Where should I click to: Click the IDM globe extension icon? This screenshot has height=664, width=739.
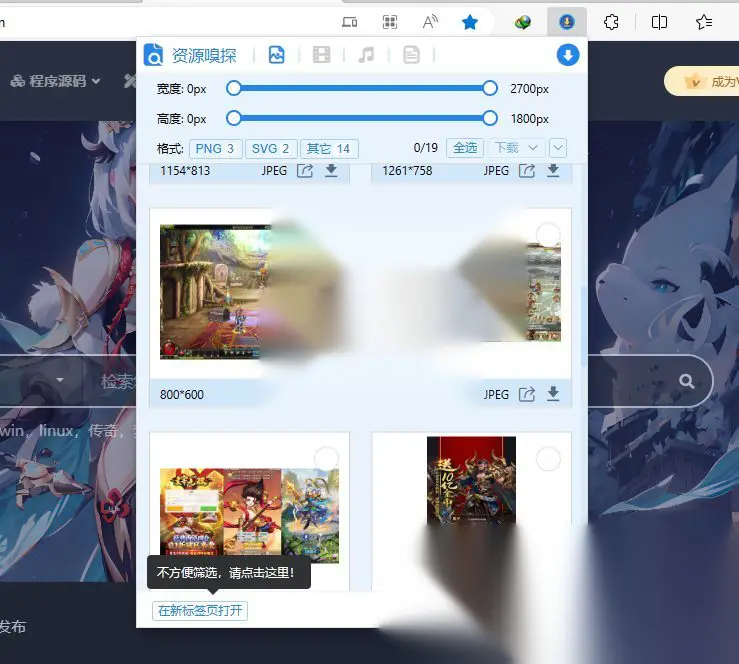[x=523, y=22]
